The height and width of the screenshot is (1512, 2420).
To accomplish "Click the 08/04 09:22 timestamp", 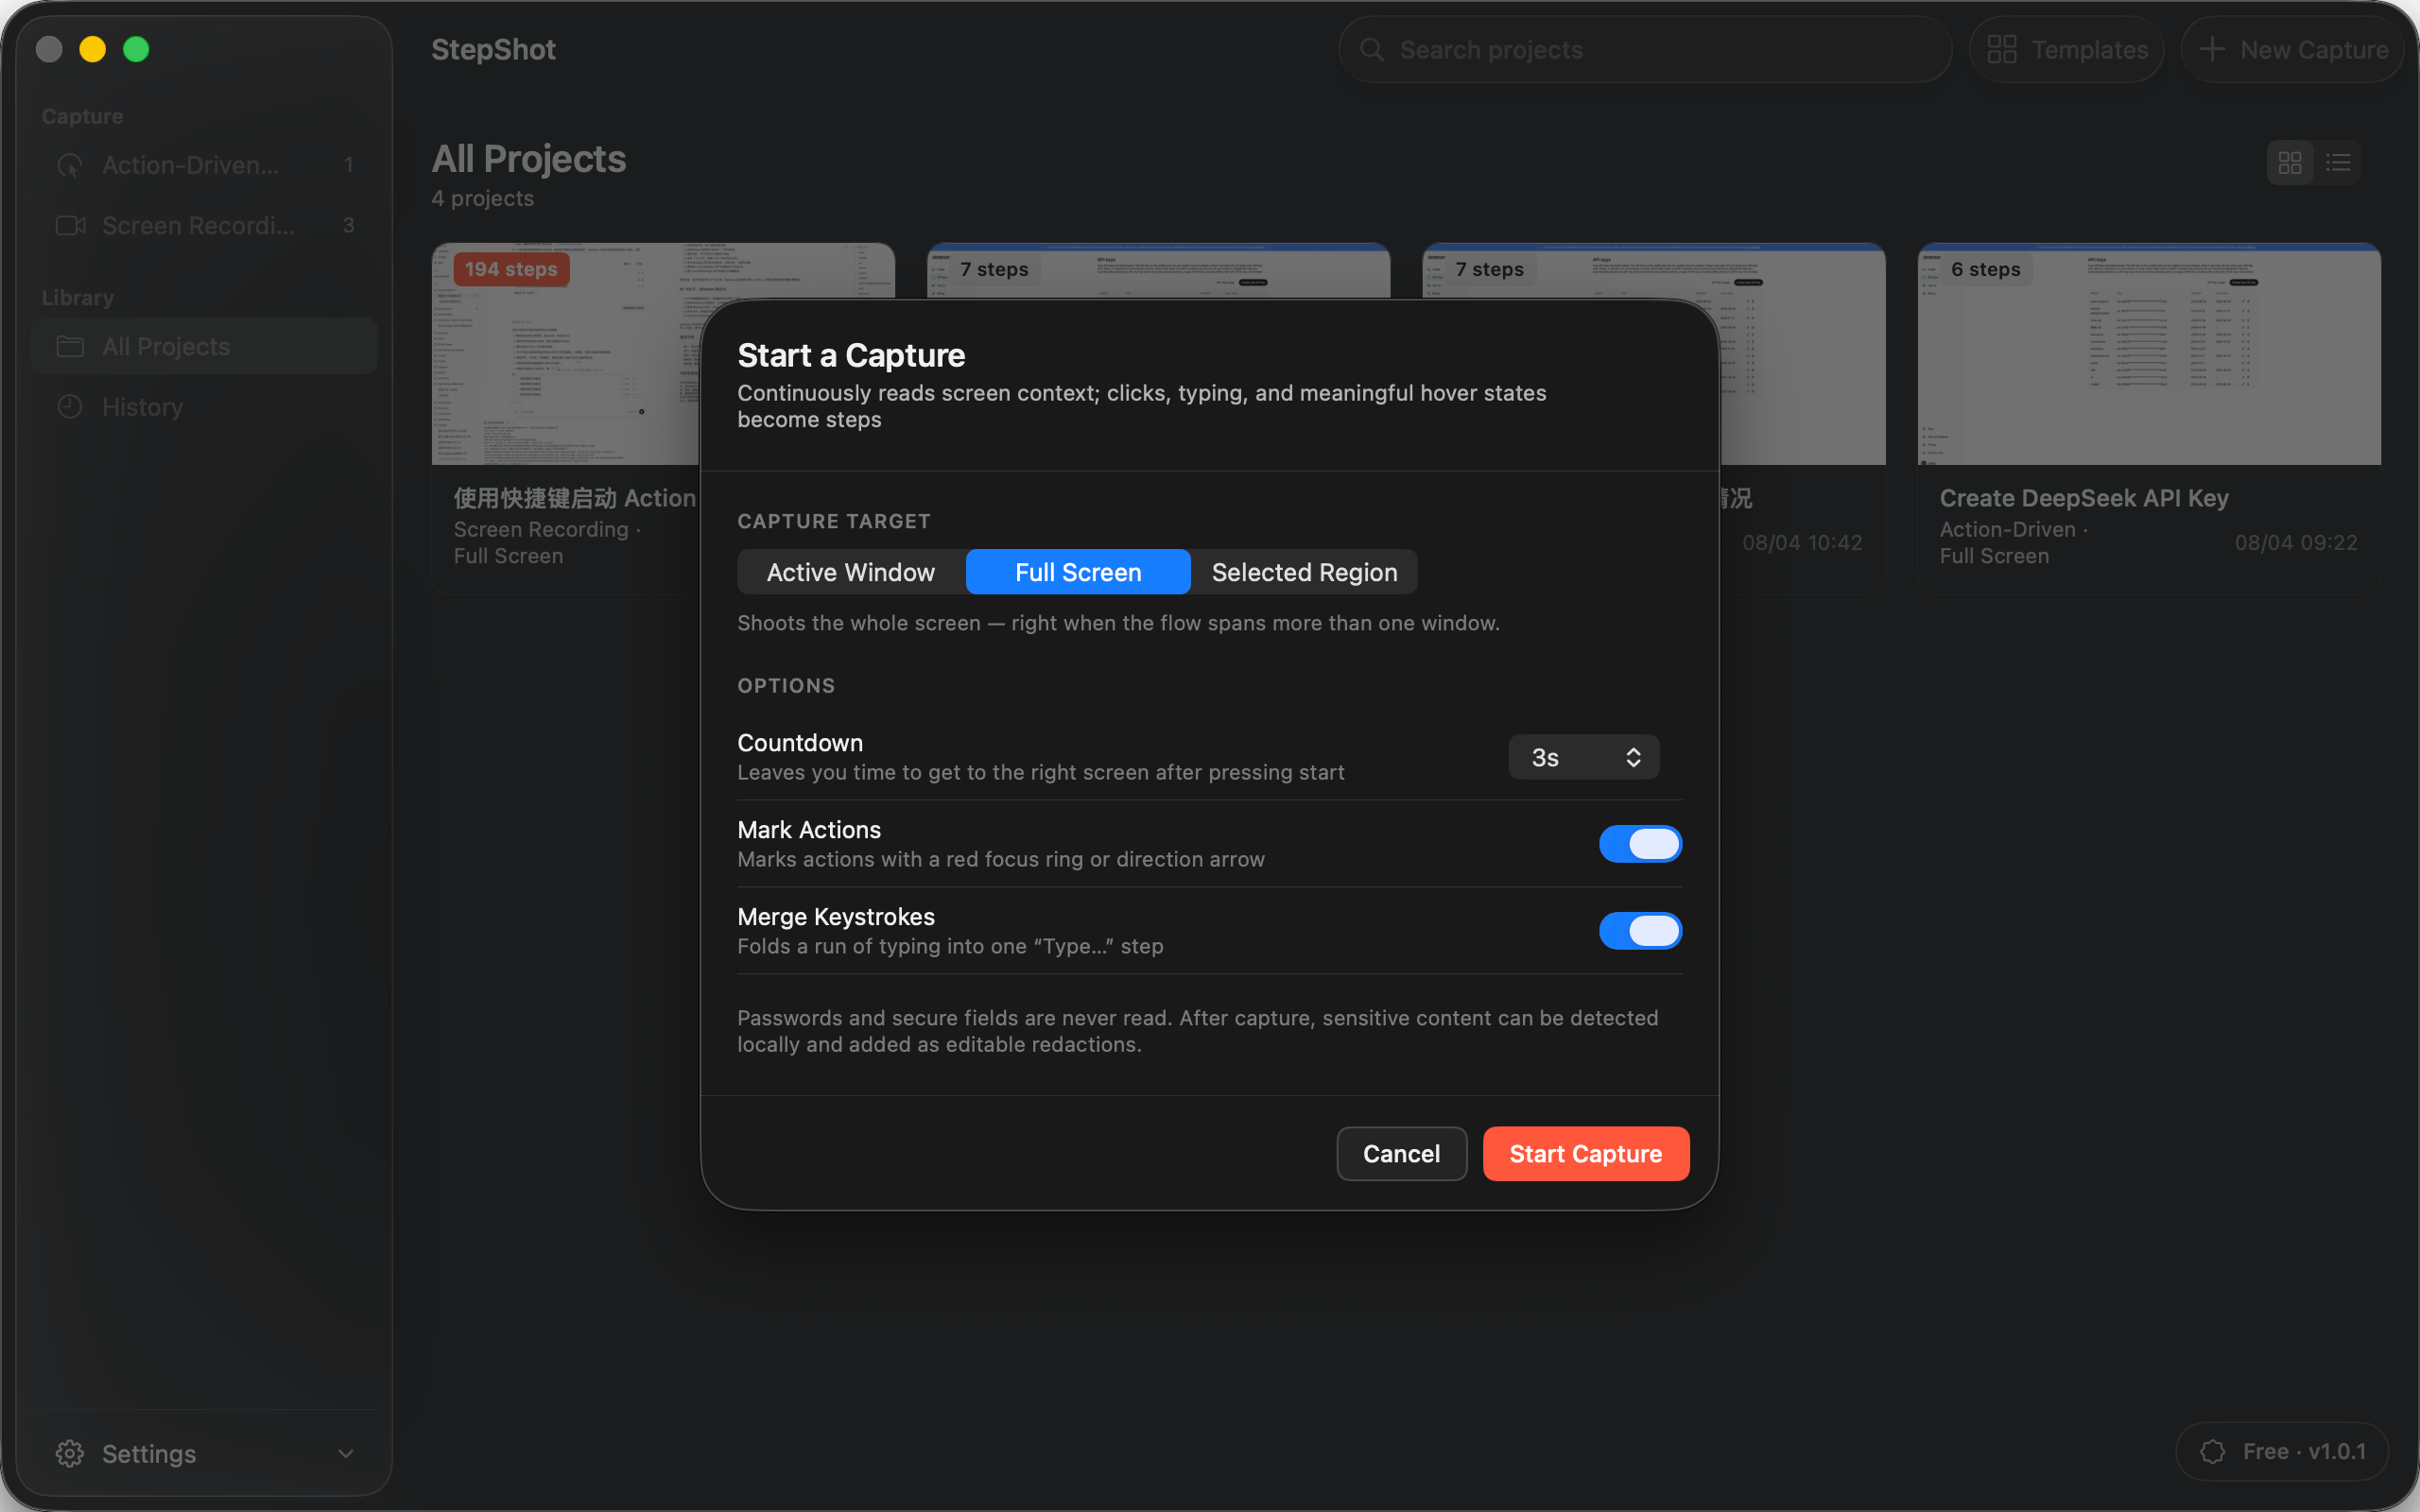I will pos(2296,543).
